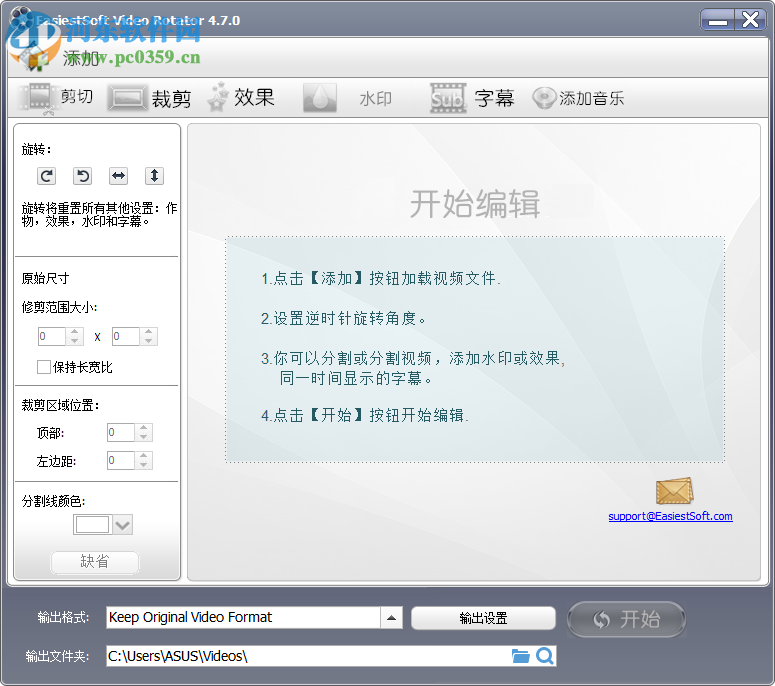Flip video vertically using the up-down arrow icon
775x686 pixels.
[x=155, y=176]
